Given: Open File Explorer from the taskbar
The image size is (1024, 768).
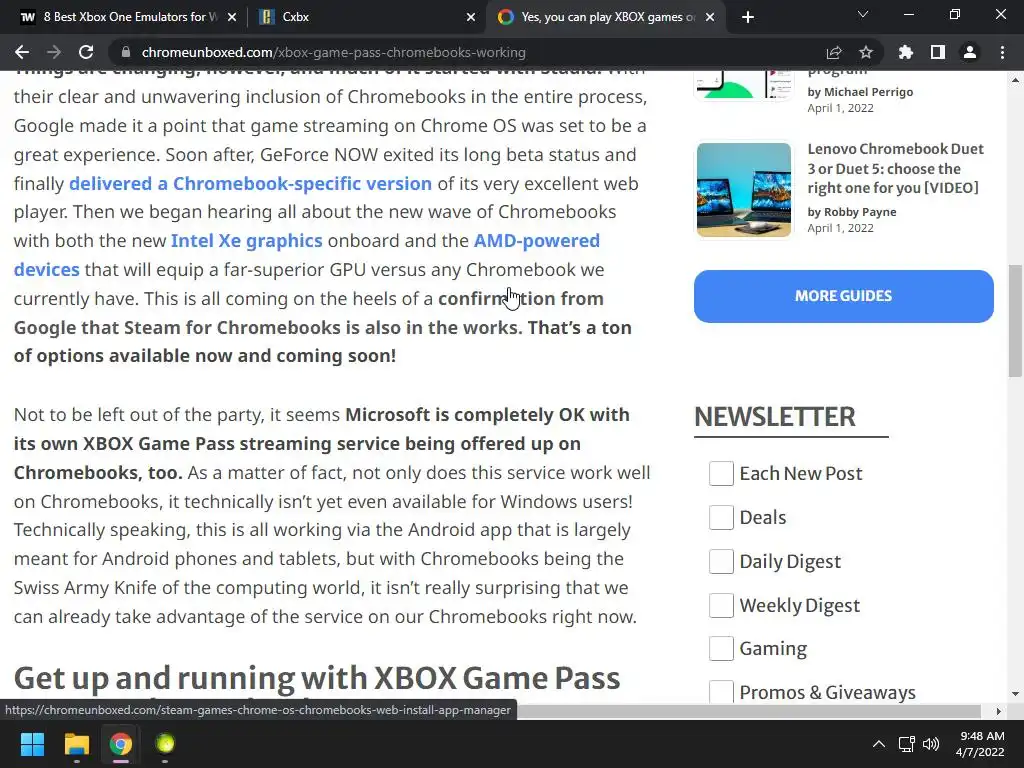Looking at the screenshot, I should click(x=76, y=744).
